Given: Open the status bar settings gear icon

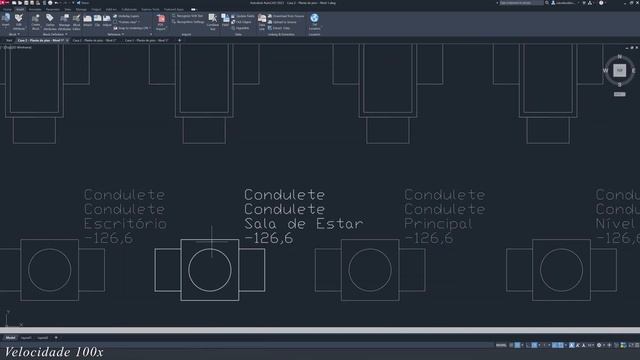Looking at the screenshot, I should pyautogui.click(x=599, y=345).
